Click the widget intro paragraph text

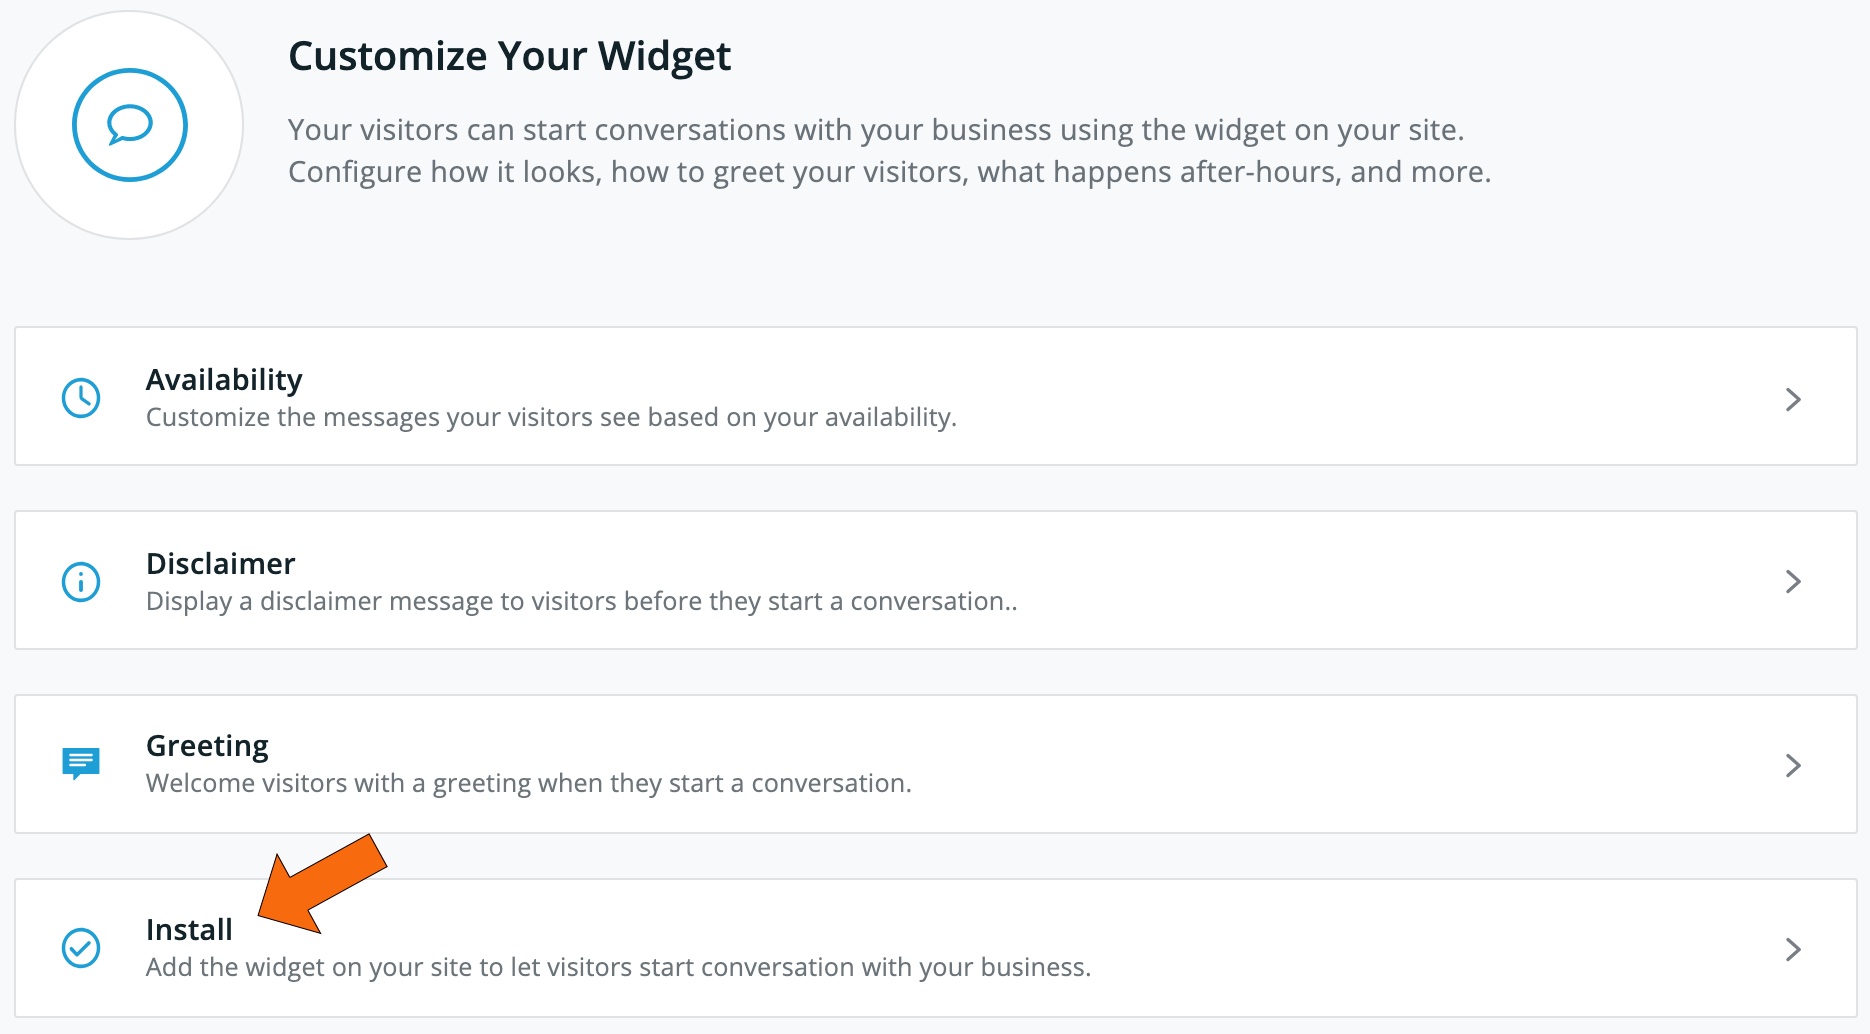[889, 151]
